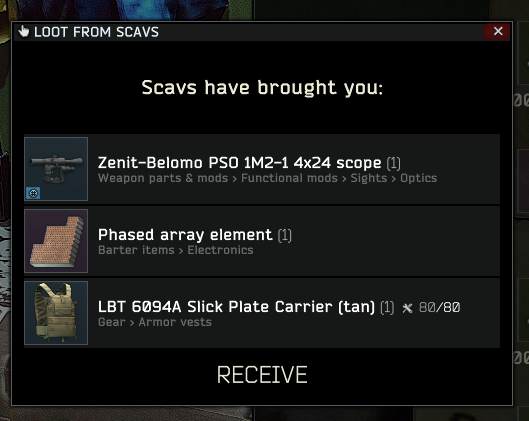Open the Barter items category

tap(136, 250)
